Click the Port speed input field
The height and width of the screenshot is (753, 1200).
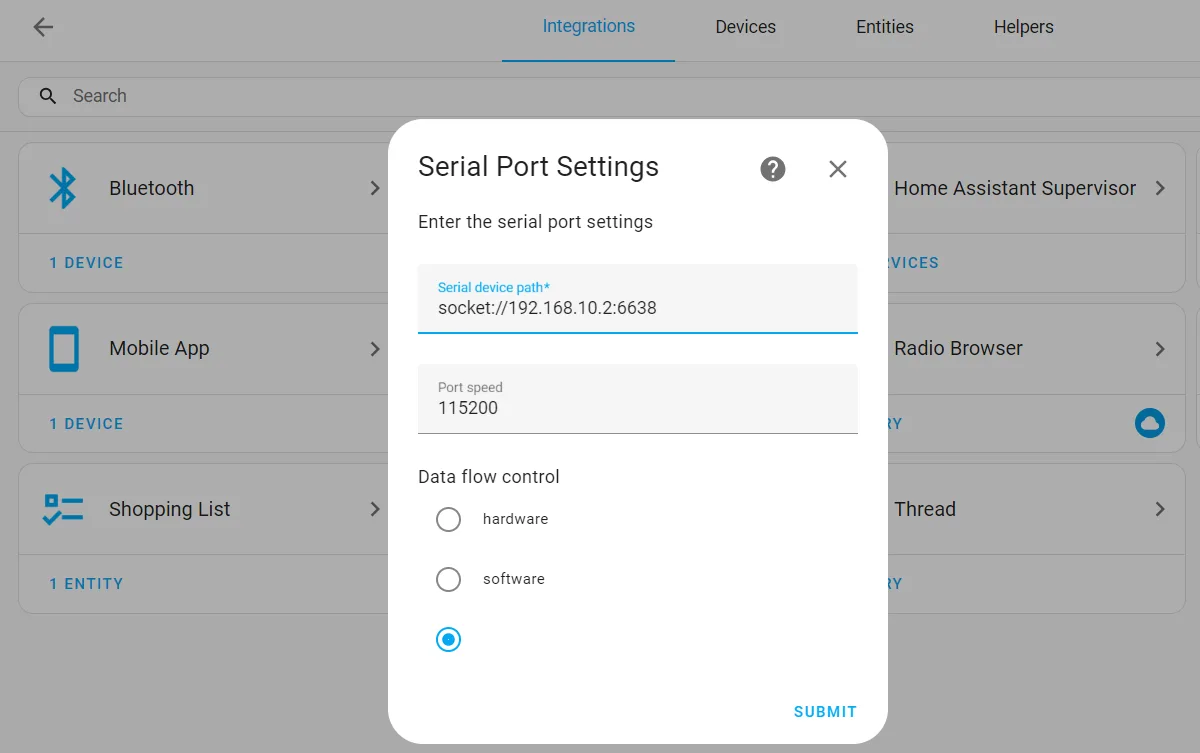click(x=637, y=408)
